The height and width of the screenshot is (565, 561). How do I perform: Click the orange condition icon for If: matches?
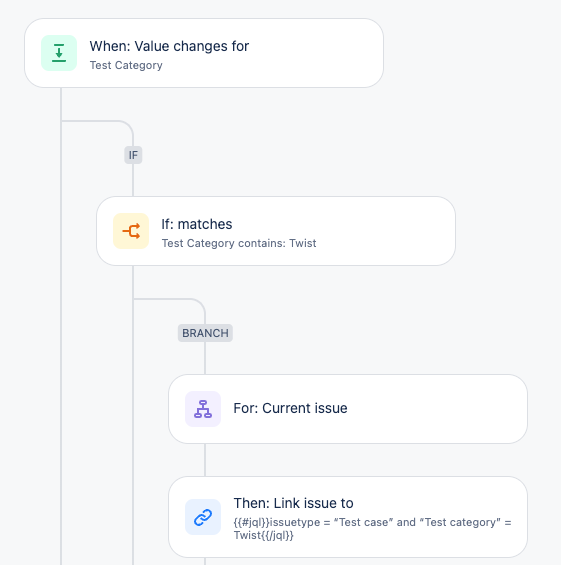[x=131, y=231]
